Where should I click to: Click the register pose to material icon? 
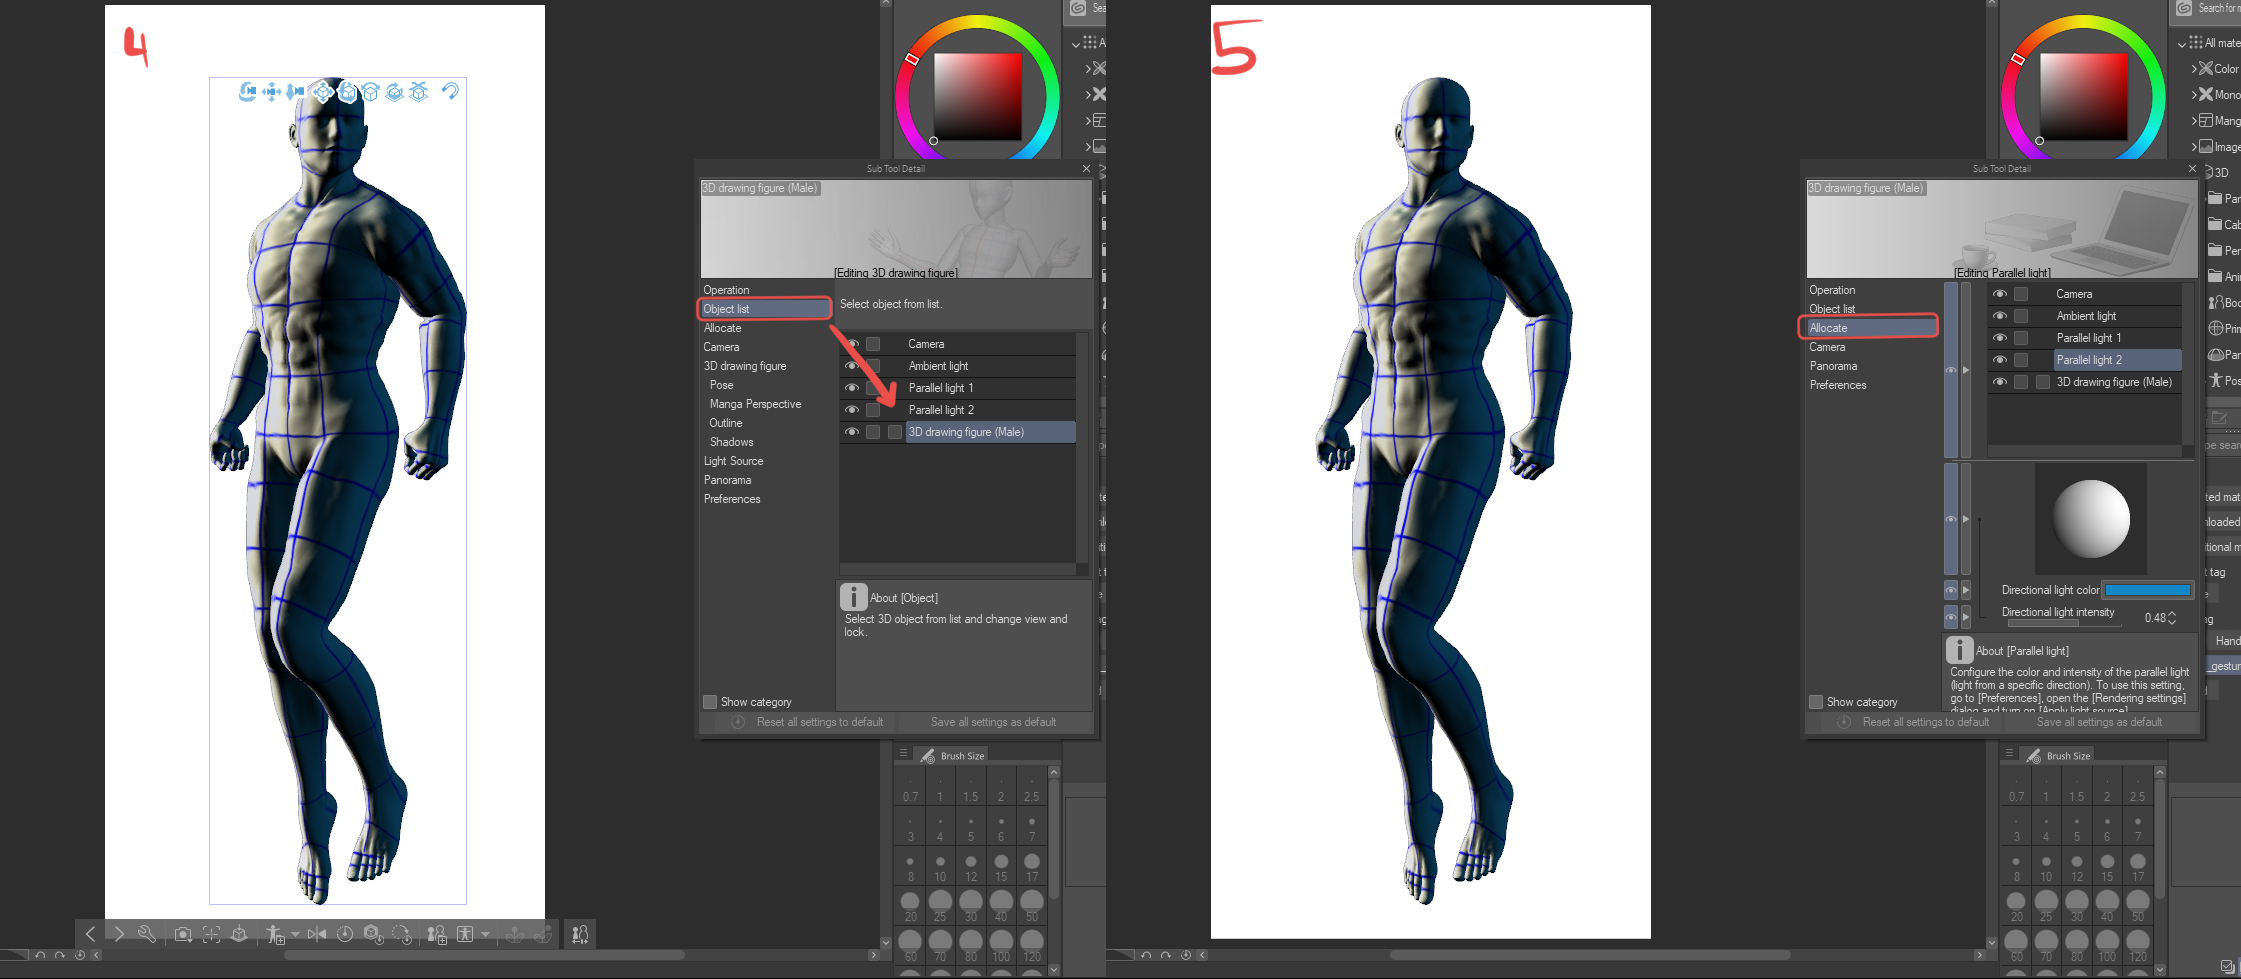[x=275, y=934]
